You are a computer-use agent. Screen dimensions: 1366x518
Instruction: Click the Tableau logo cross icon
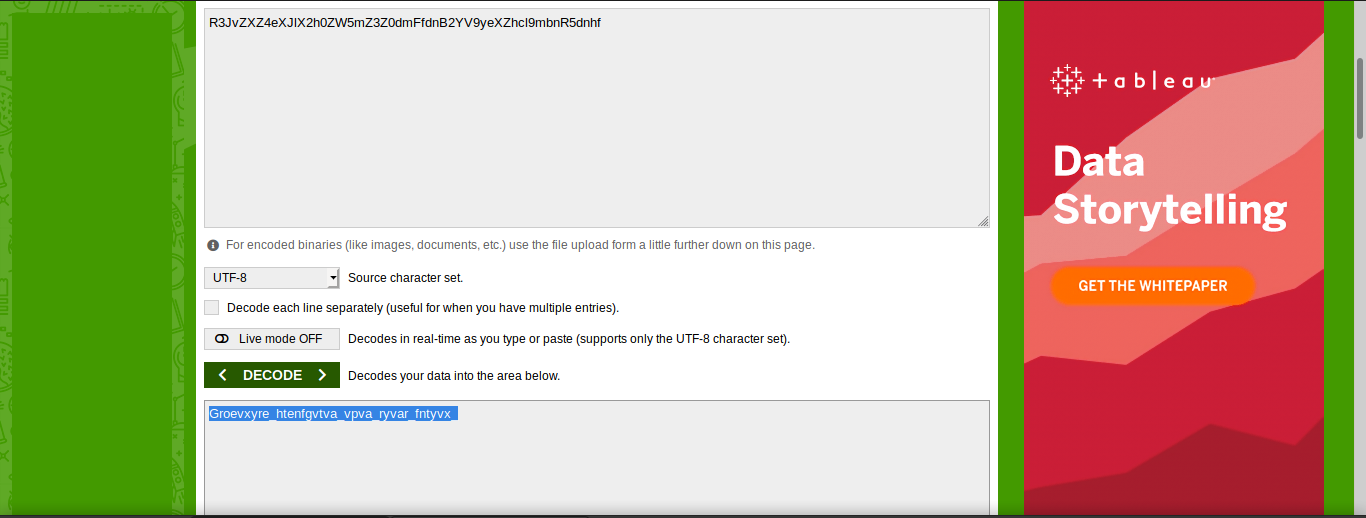[1067, 80]
